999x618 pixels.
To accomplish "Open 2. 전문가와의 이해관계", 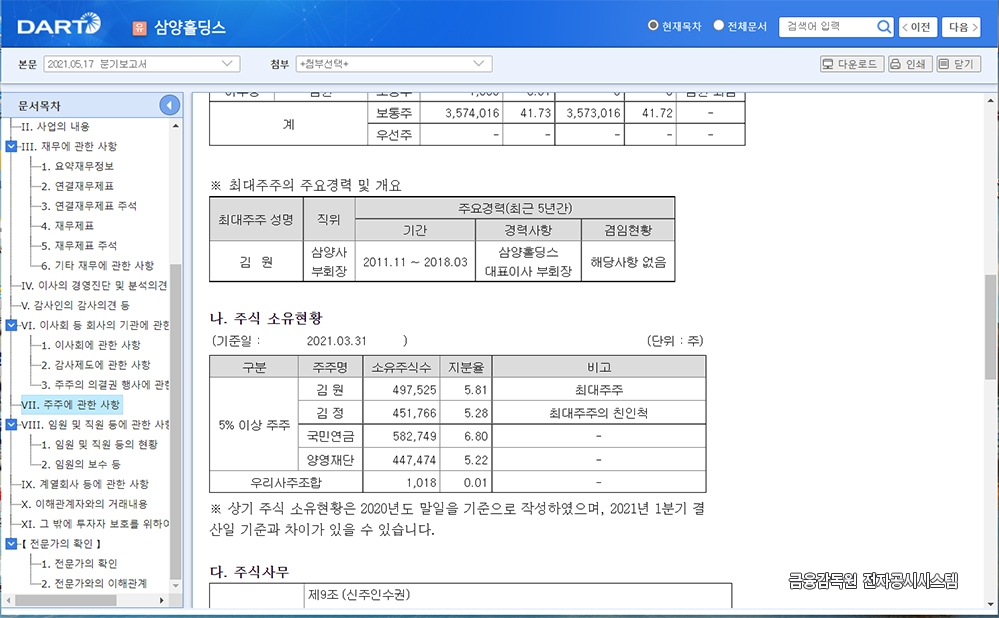I will 94,583.
